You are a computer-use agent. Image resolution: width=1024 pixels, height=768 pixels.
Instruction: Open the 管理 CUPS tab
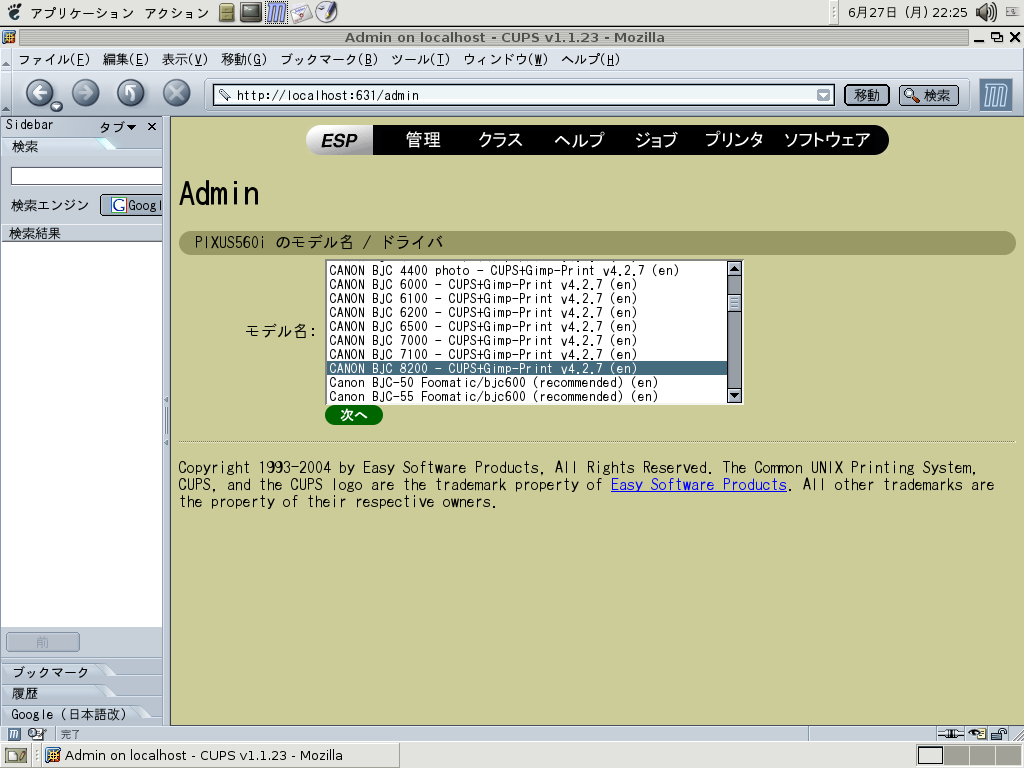[423, 140]
